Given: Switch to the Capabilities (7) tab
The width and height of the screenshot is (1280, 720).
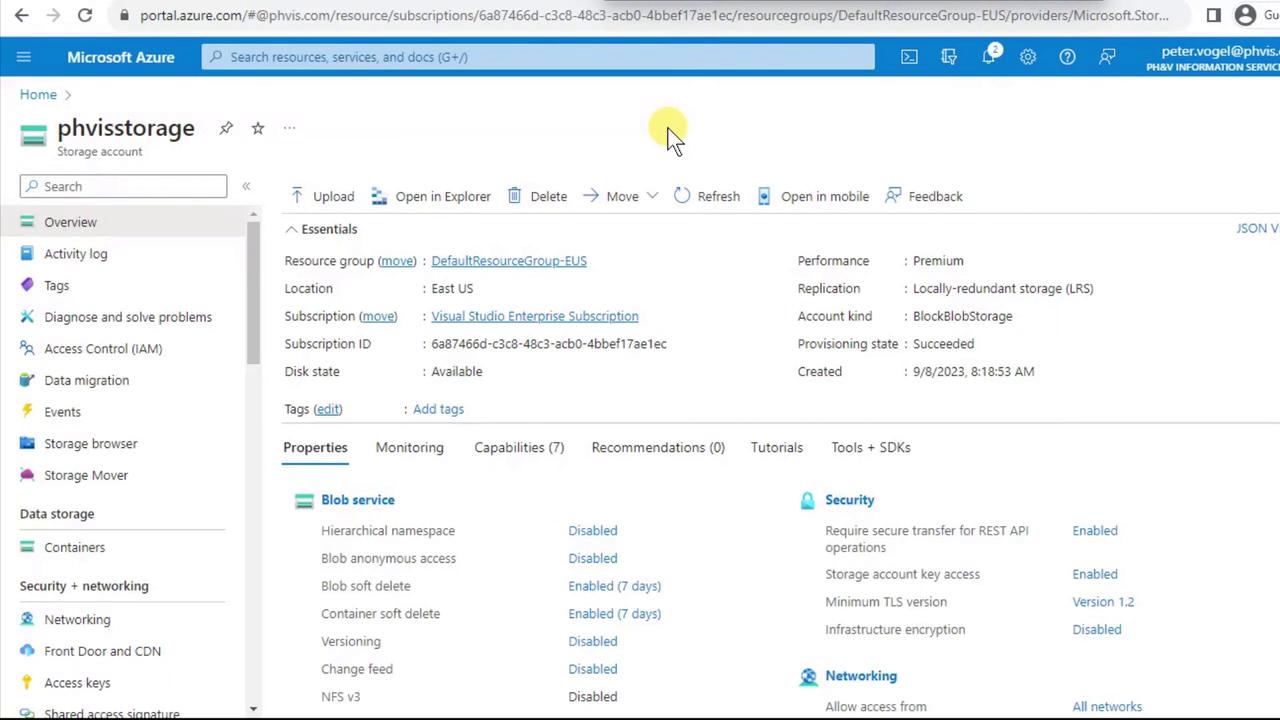Looking at the screenshot, I should (519, 448).
